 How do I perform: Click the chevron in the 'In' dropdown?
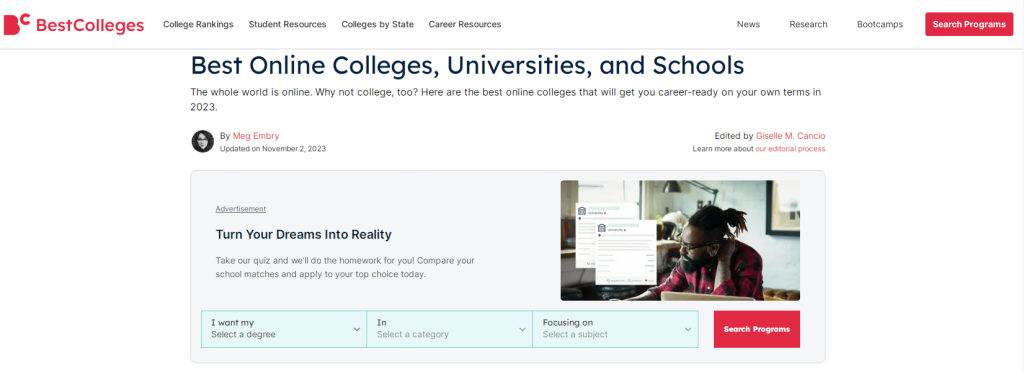tap(522, 330)
